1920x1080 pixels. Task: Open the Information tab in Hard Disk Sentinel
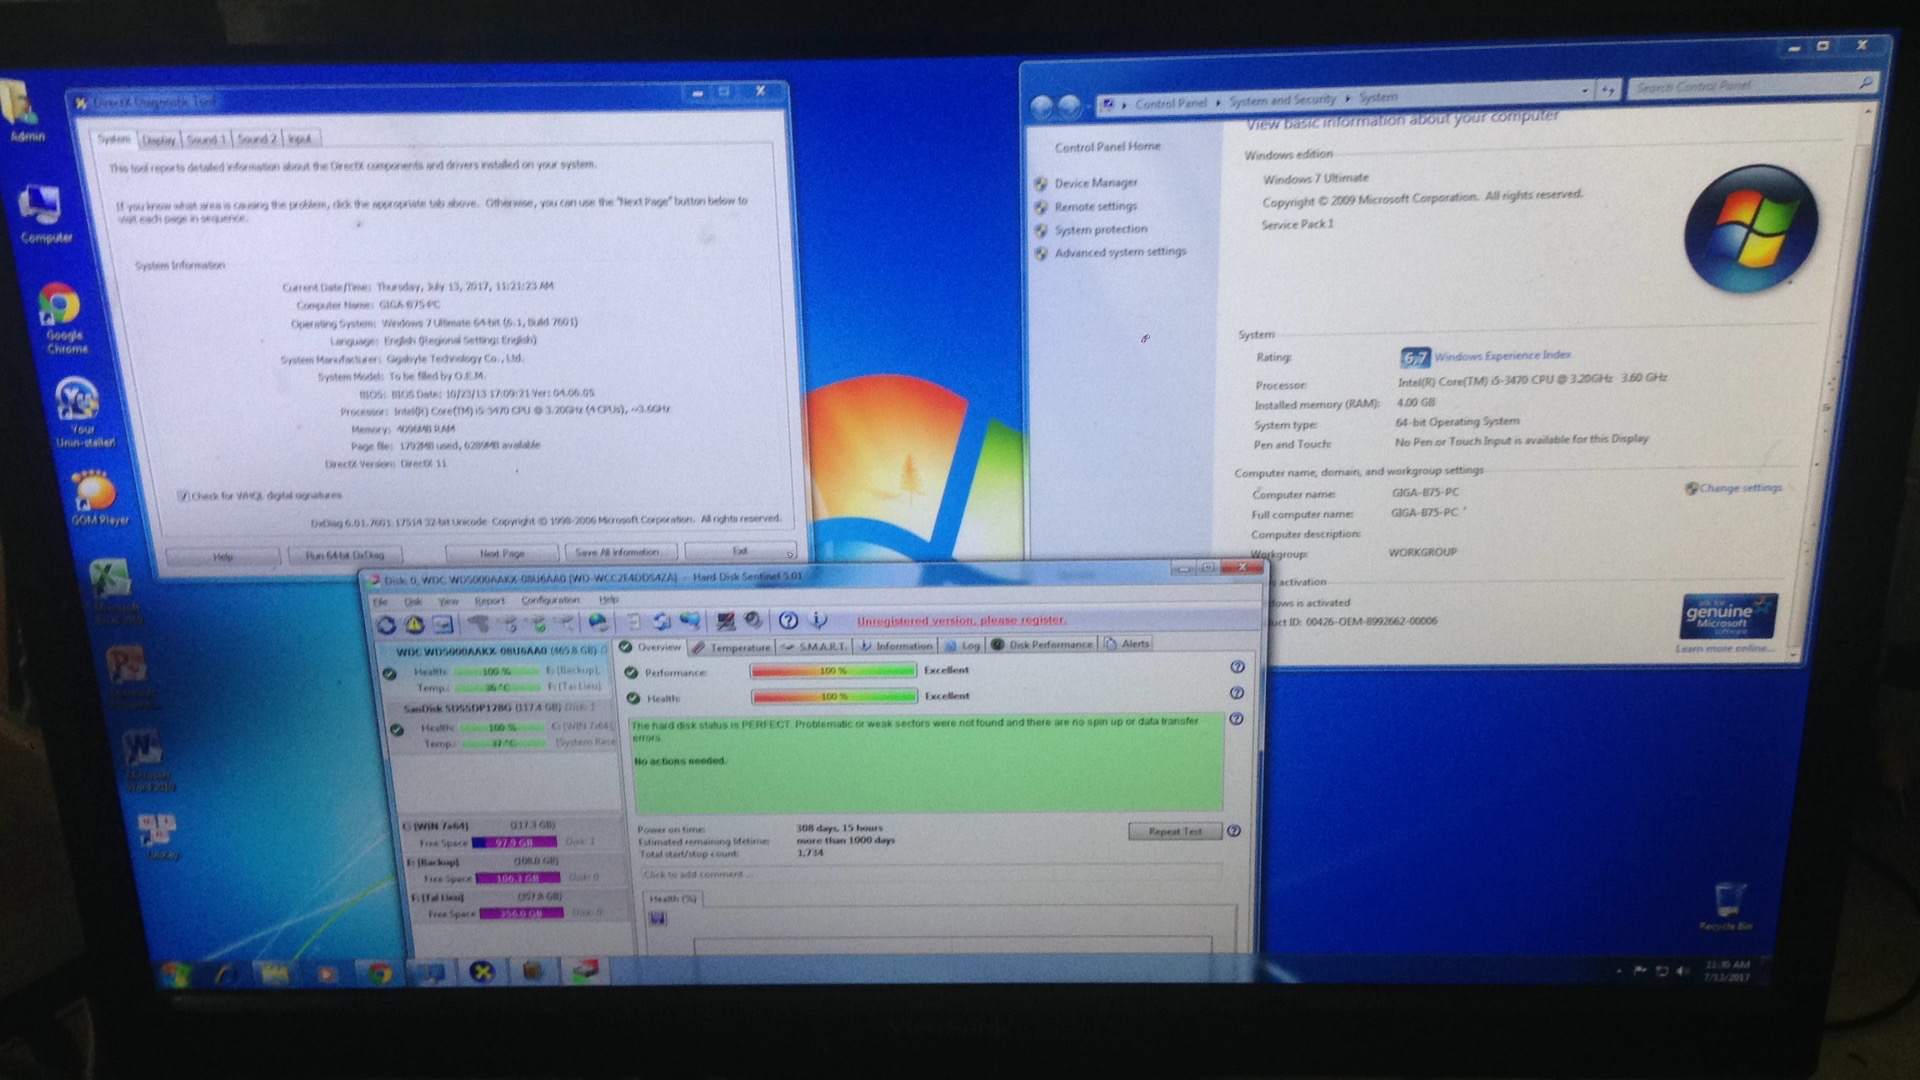[896, 646]
